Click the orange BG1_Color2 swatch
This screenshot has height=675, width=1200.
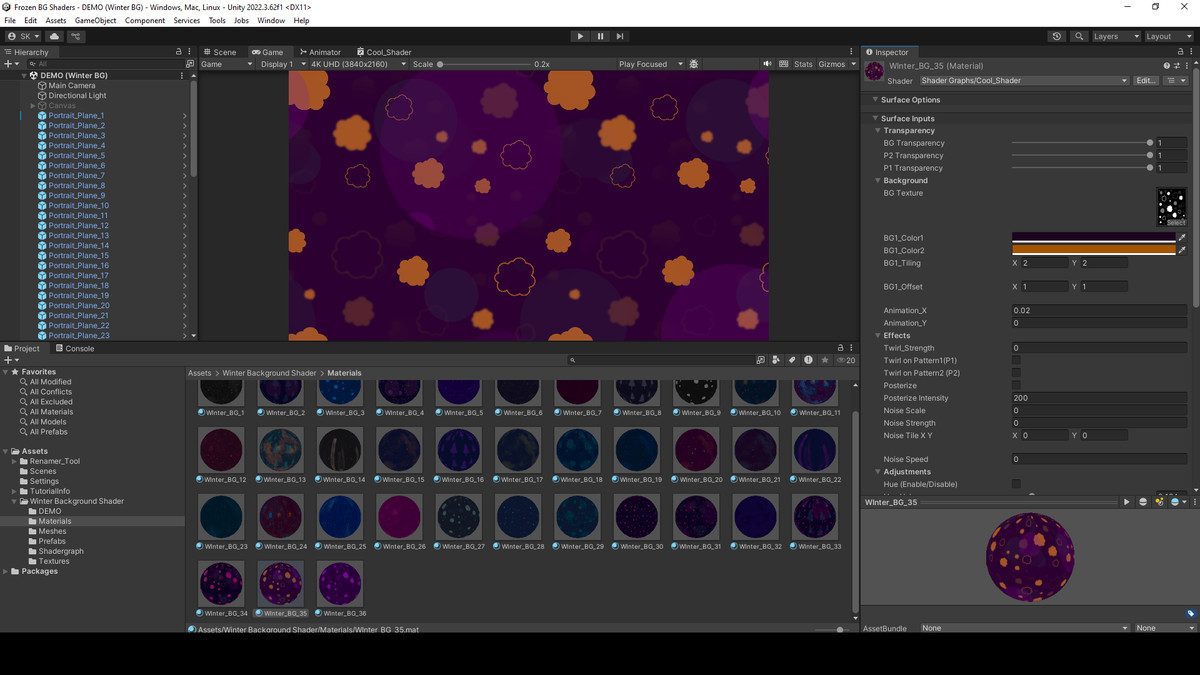(1096, 250)
